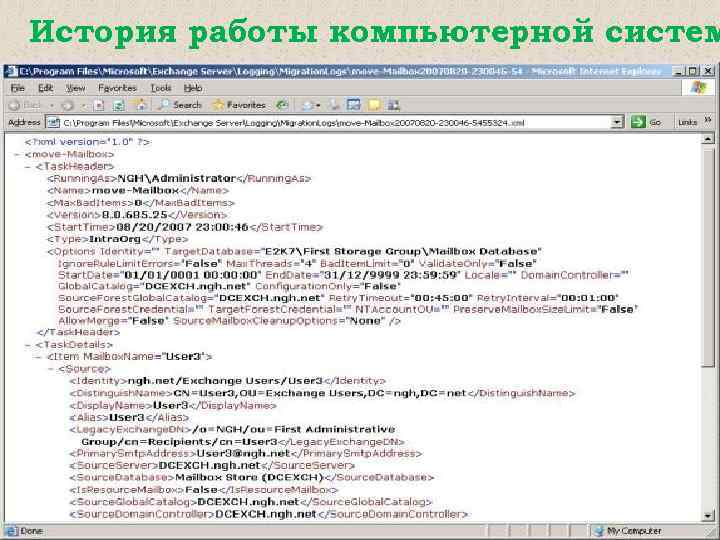Screen dimensions: 720x540
Task: Click the Identity ngh.net/Exchange Users/User3 line
Action: point(227,381)
